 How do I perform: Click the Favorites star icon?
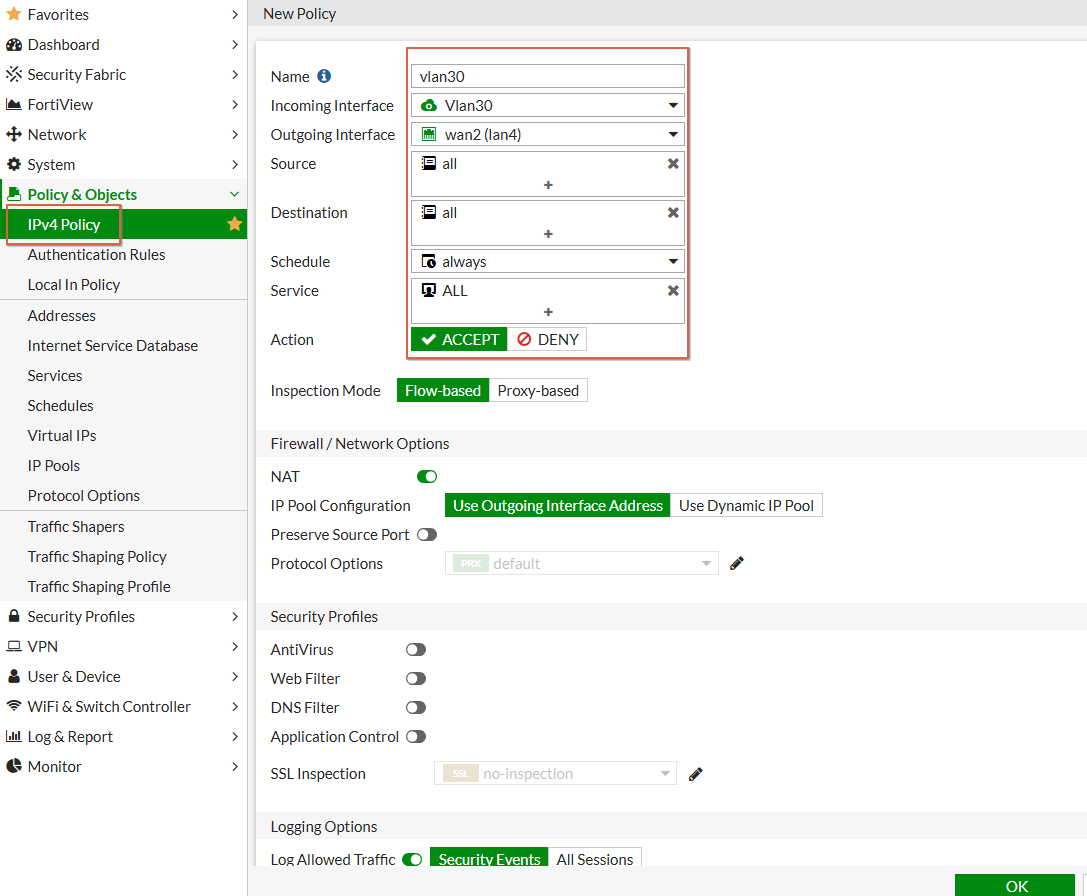[x=13, y=14]
